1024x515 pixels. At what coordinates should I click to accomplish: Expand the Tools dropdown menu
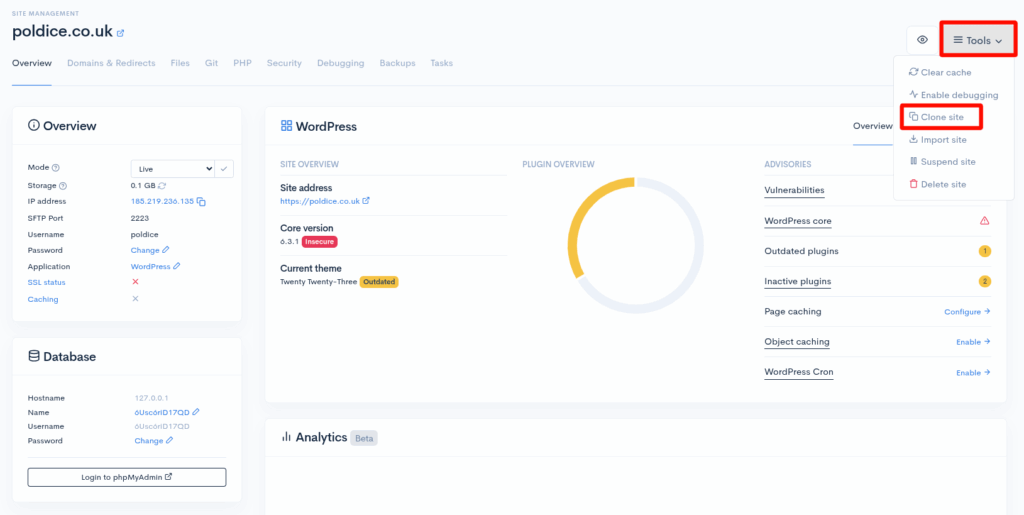point(977,40)
